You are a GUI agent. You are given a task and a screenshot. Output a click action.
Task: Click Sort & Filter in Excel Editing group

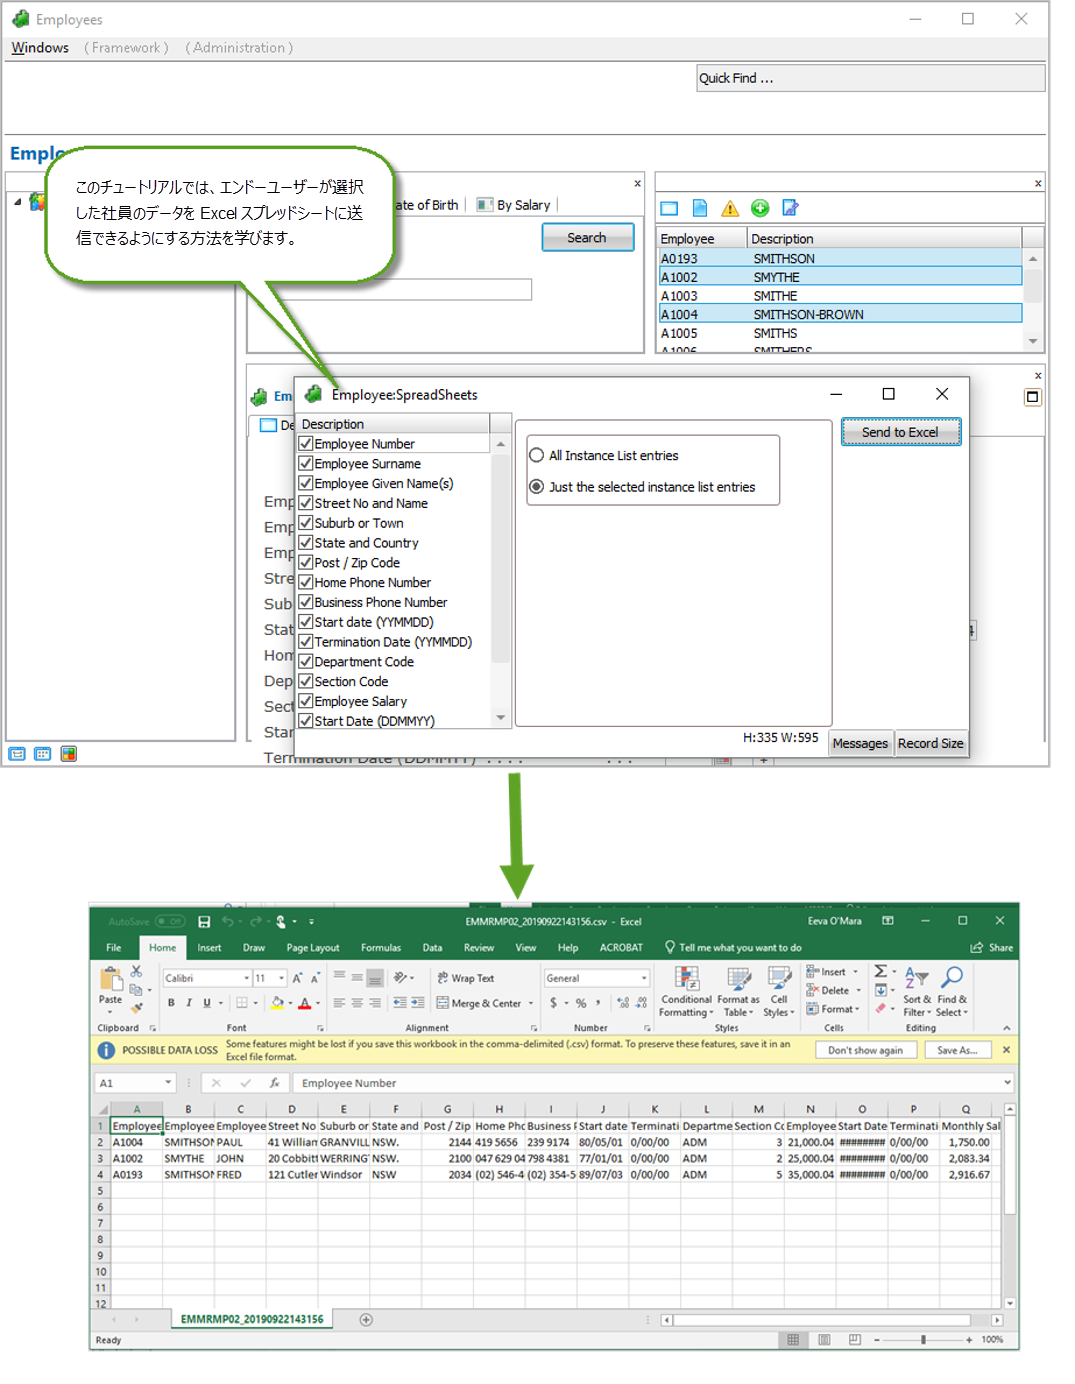pos(917,992)
